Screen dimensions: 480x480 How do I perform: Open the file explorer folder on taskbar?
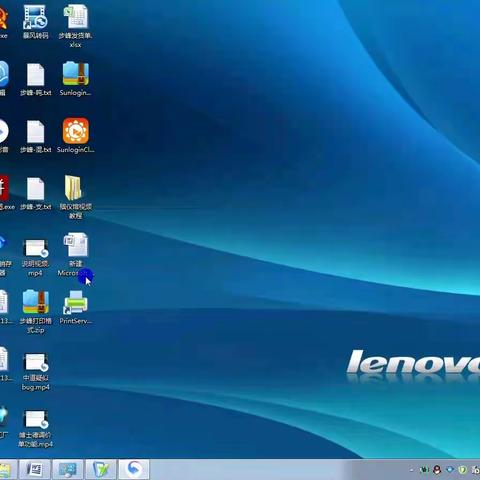pos(6,469)
